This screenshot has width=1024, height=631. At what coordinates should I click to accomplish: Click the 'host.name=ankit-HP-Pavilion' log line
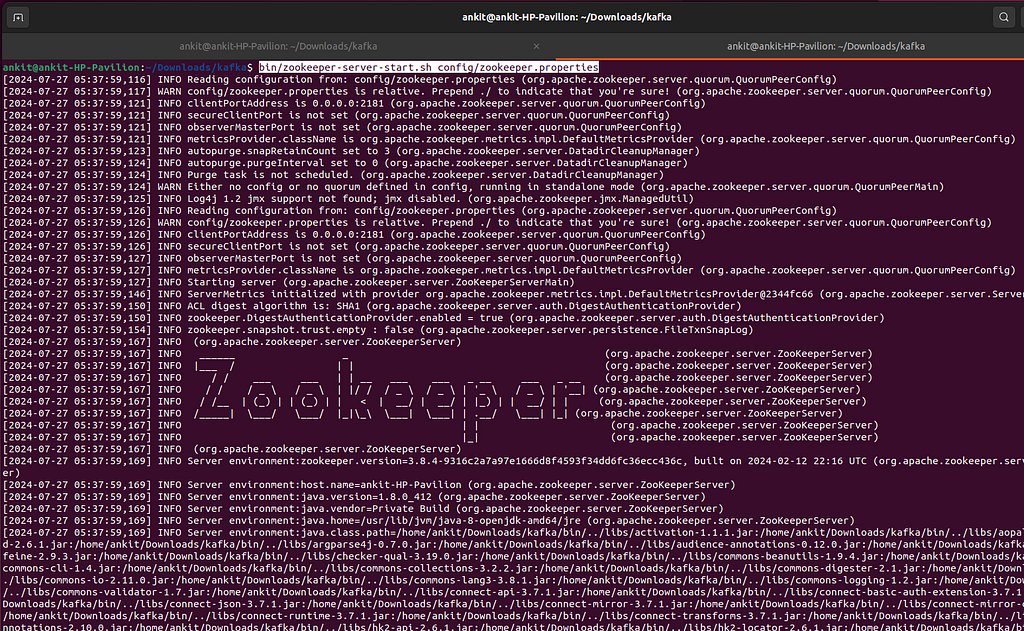369,485
